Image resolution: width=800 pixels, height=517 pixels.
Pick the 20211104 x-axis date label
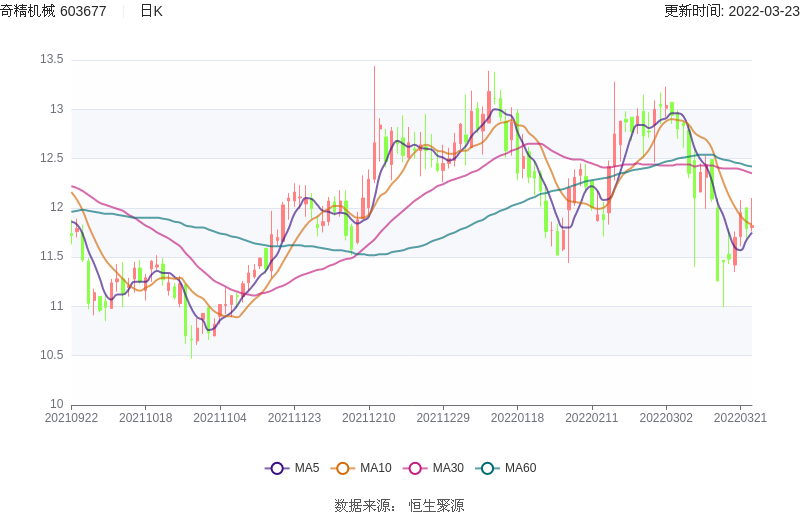coord(220,418)
